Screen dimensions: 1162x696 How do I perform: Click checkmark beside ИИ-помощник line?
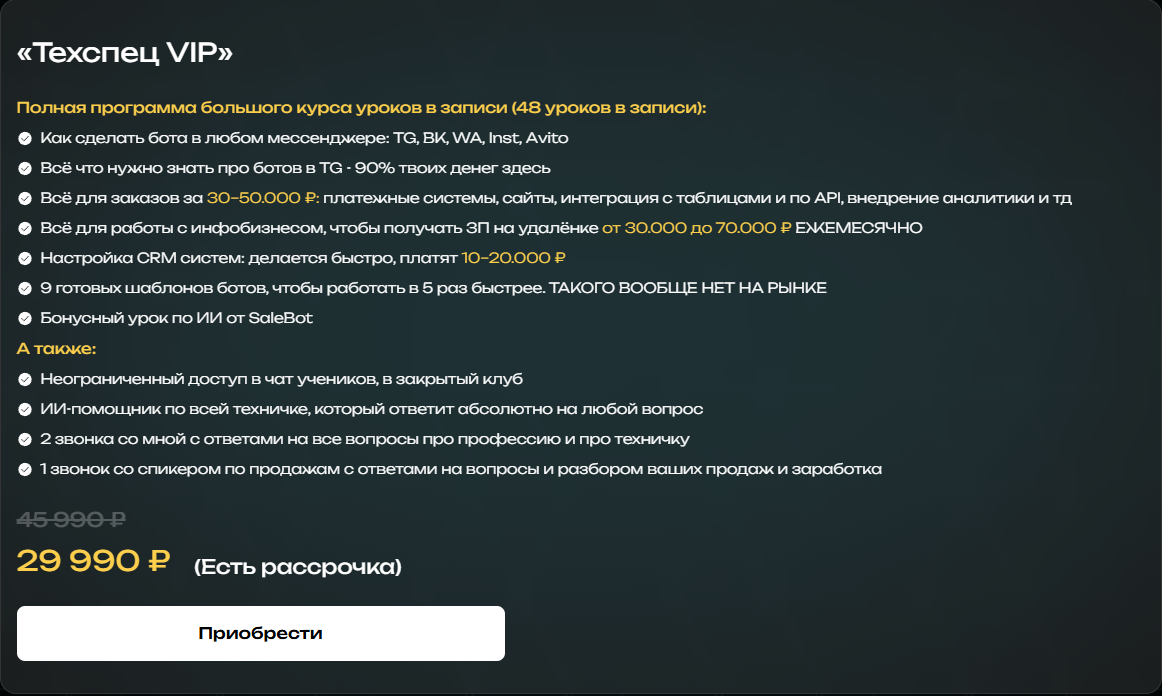click(x=25, y=409)
